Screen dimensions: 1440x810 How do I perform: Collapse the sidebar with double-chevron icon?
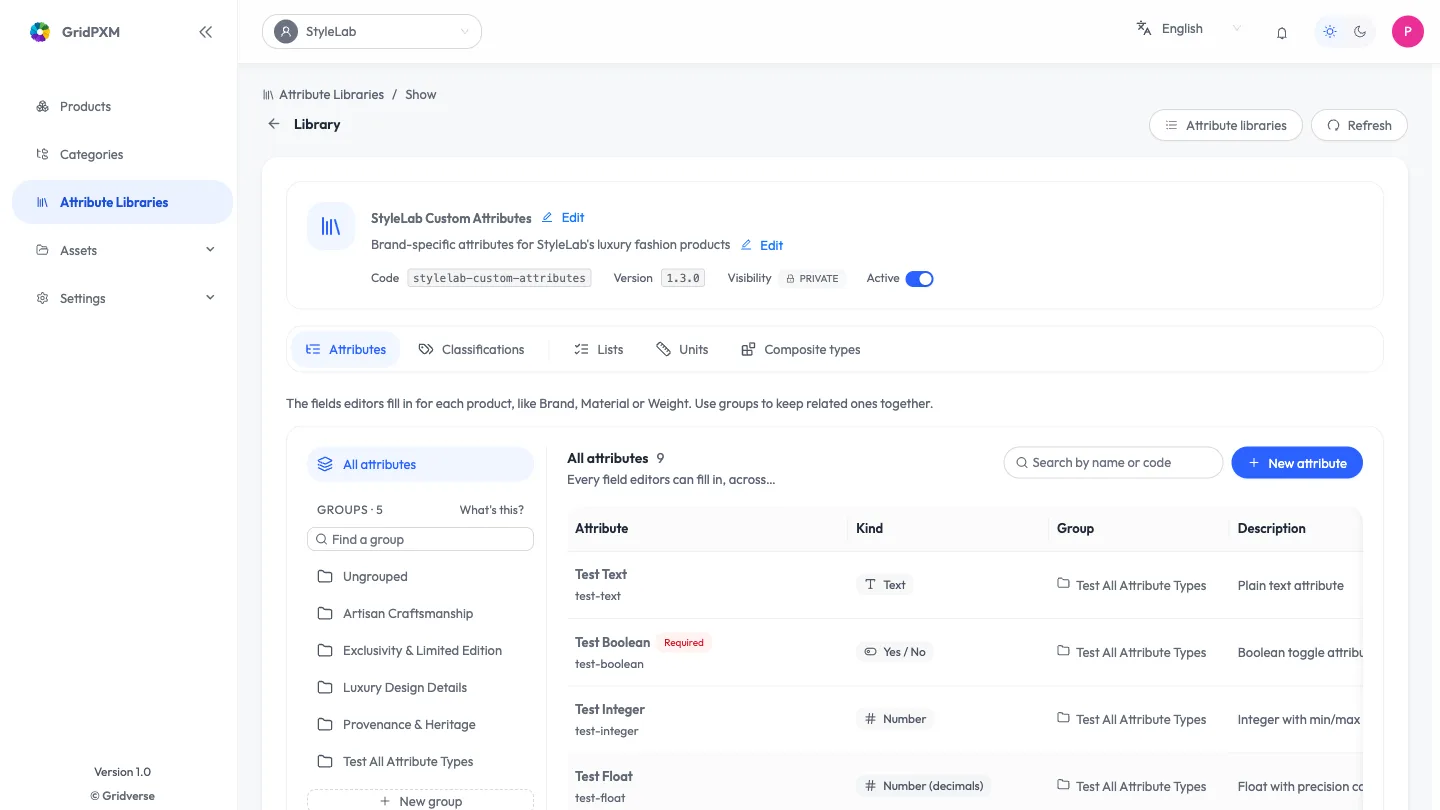(x=205, y=32)
